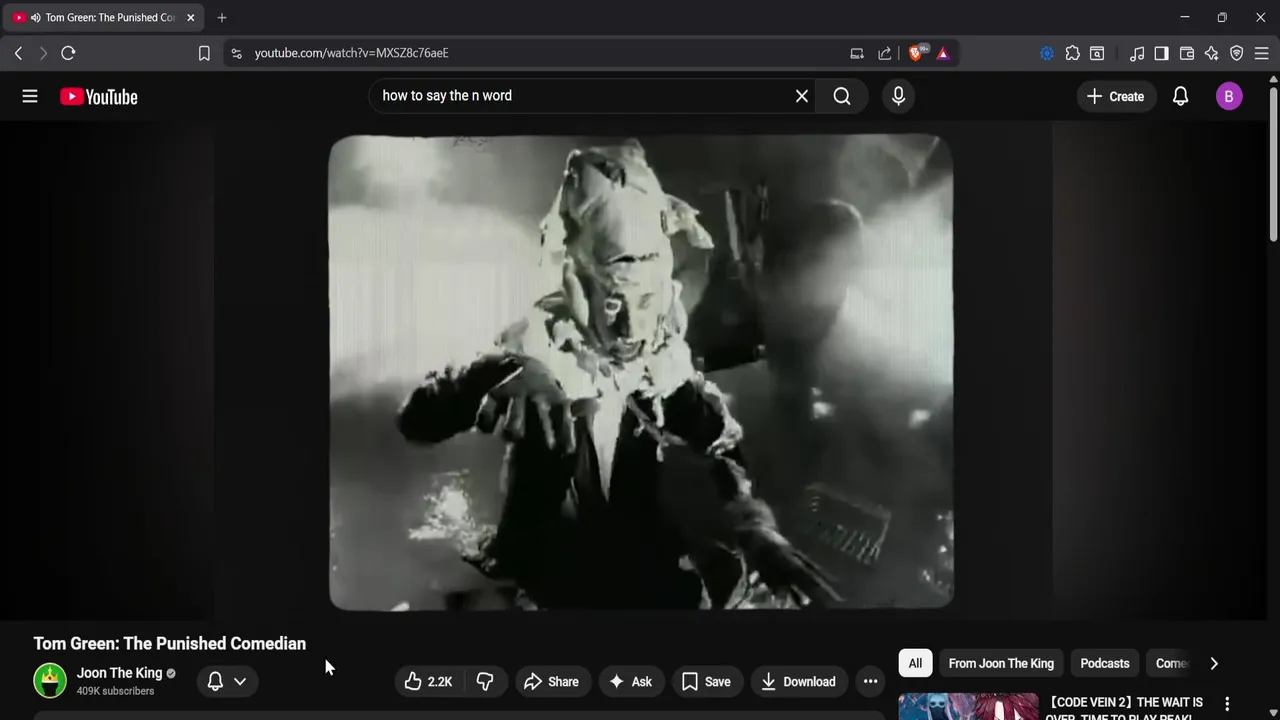Open the browser main menu

point(1262,53)
